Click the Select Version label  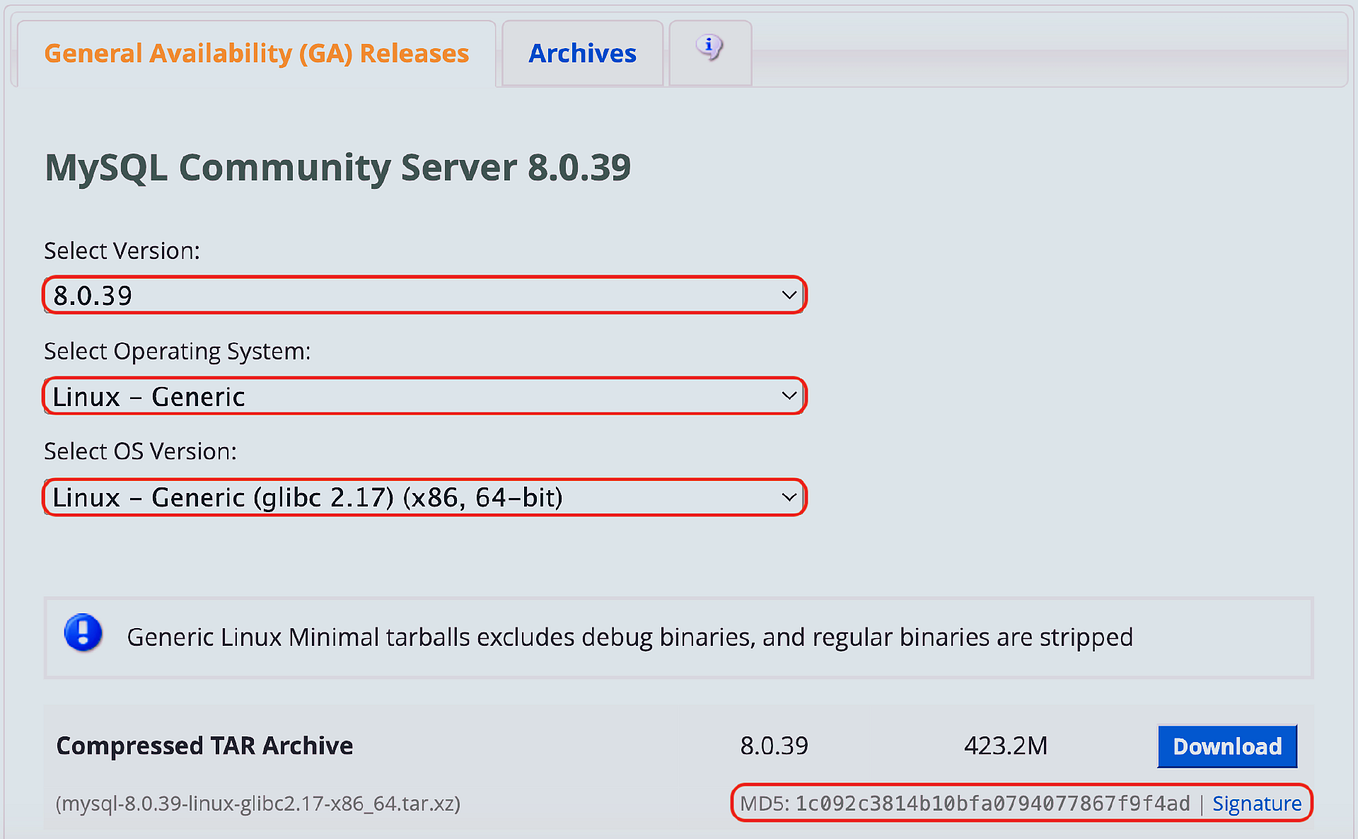(122, 251)
